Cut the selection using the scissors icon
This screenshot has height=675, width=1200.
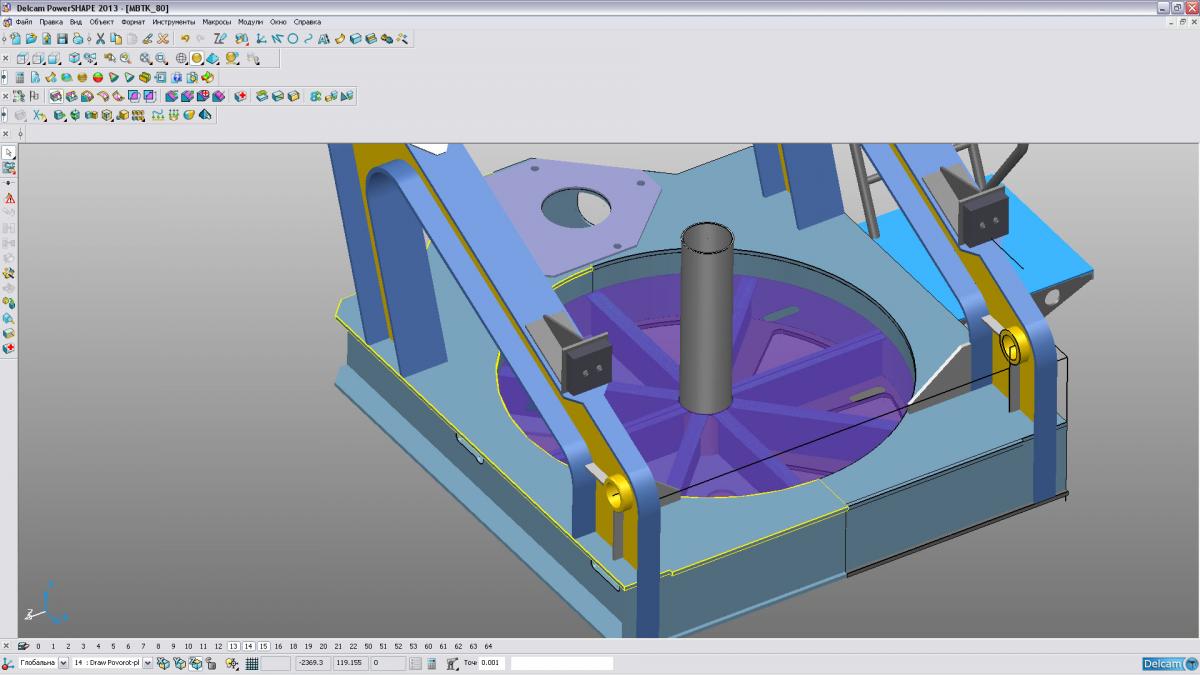tap(101, 39)
